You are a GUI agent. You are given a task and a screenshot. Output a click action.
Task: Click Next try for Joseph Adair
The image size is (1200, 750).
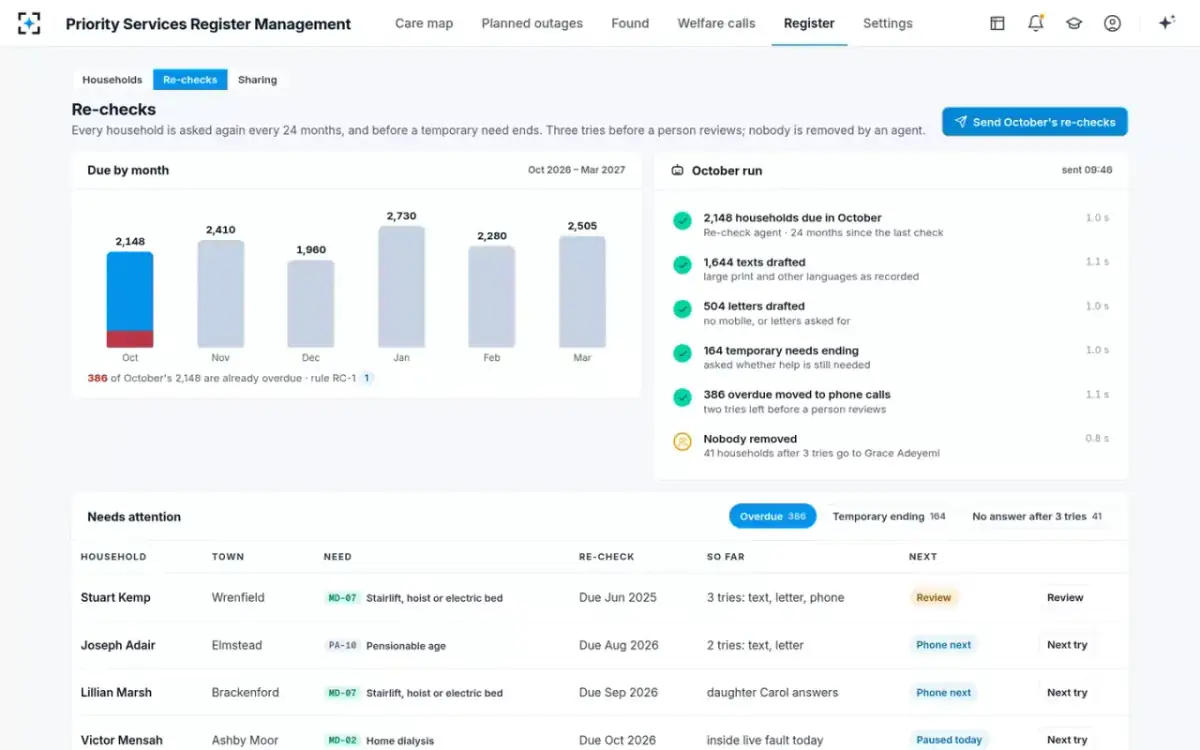pos(1067,645)
